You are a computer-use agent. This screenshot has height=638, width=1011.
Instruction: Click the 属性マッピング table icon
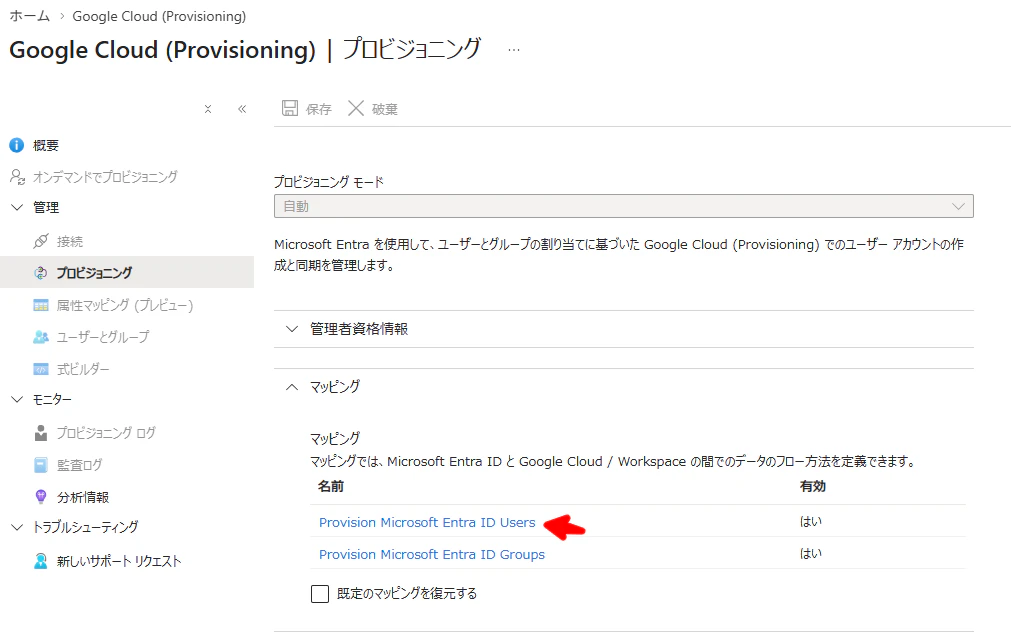point(41,305)
